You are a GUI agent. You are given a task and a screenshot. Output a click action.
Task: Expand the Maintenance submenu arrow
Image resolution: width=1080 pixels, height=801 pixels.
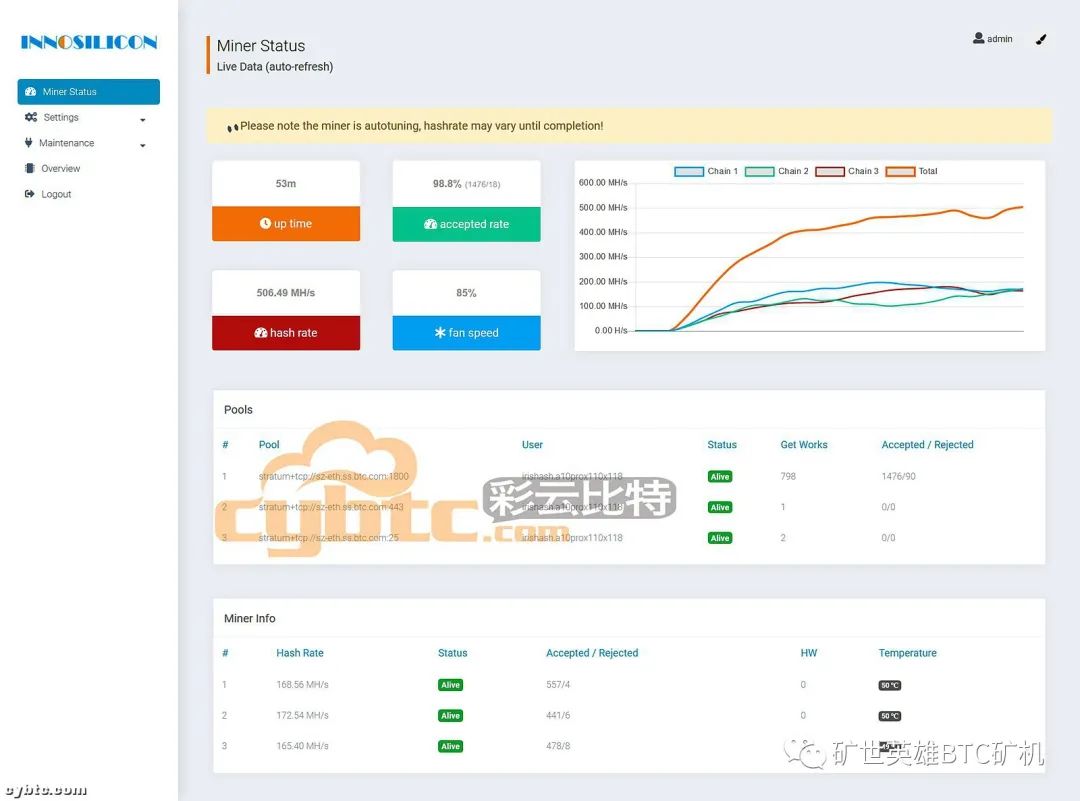click(142, 146)
